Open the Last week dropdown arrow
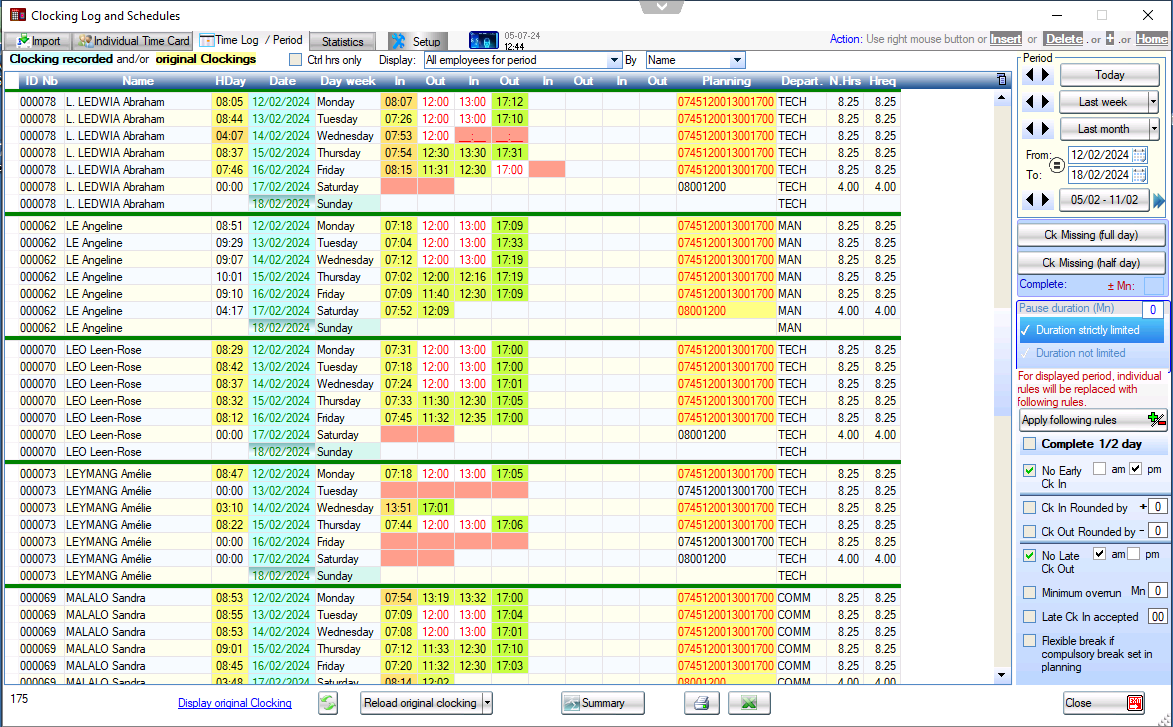1173x727 pixels. click(1153, 102)
